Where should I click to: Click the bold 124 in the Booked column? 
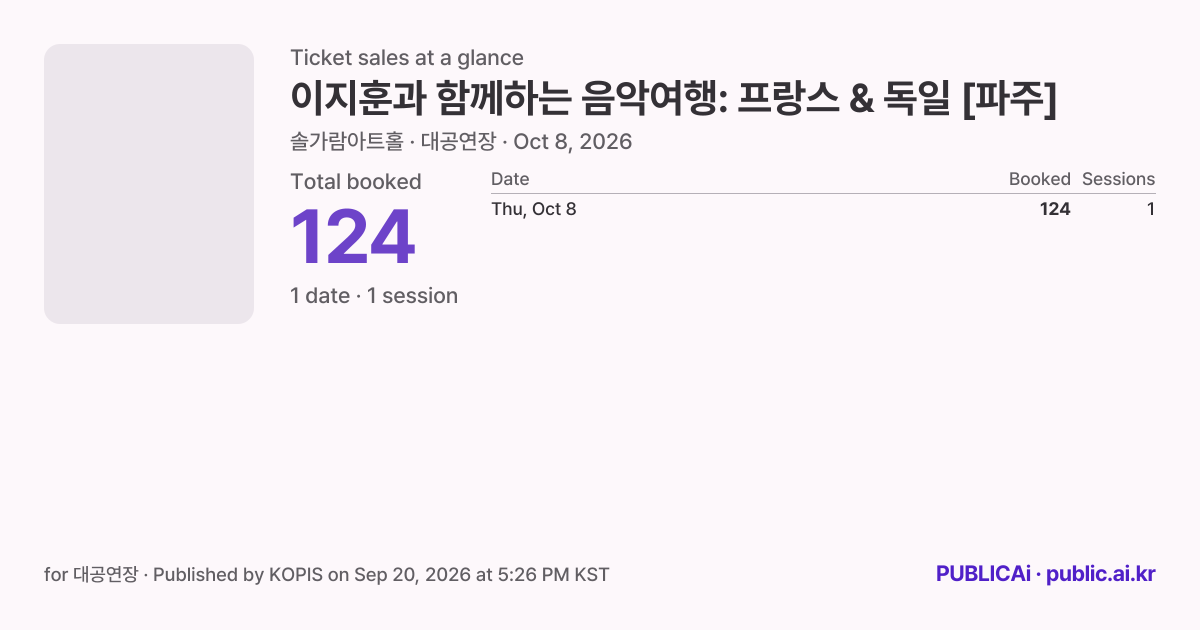1055,209
